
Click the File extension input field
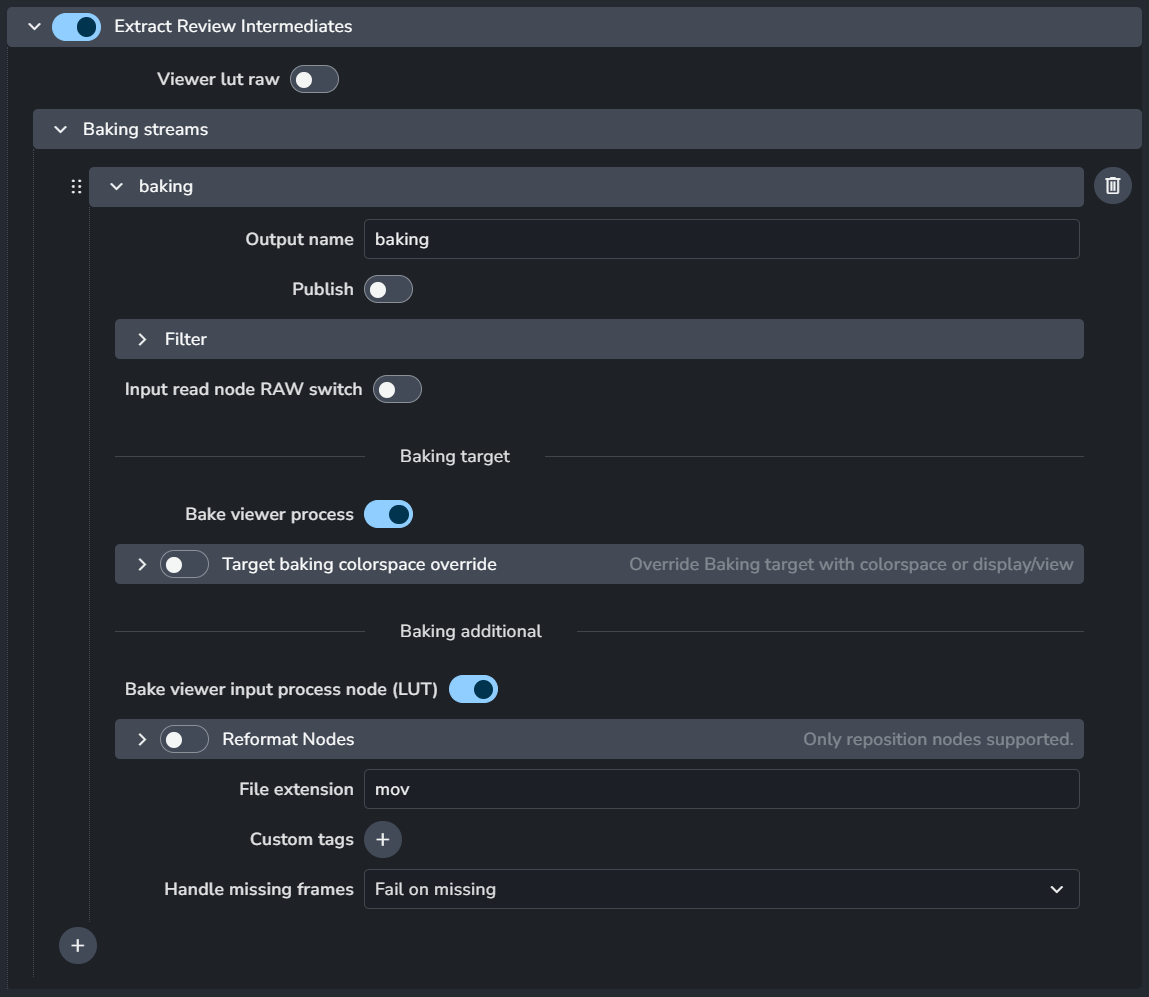pyautogui.click(x=721, y=789)
